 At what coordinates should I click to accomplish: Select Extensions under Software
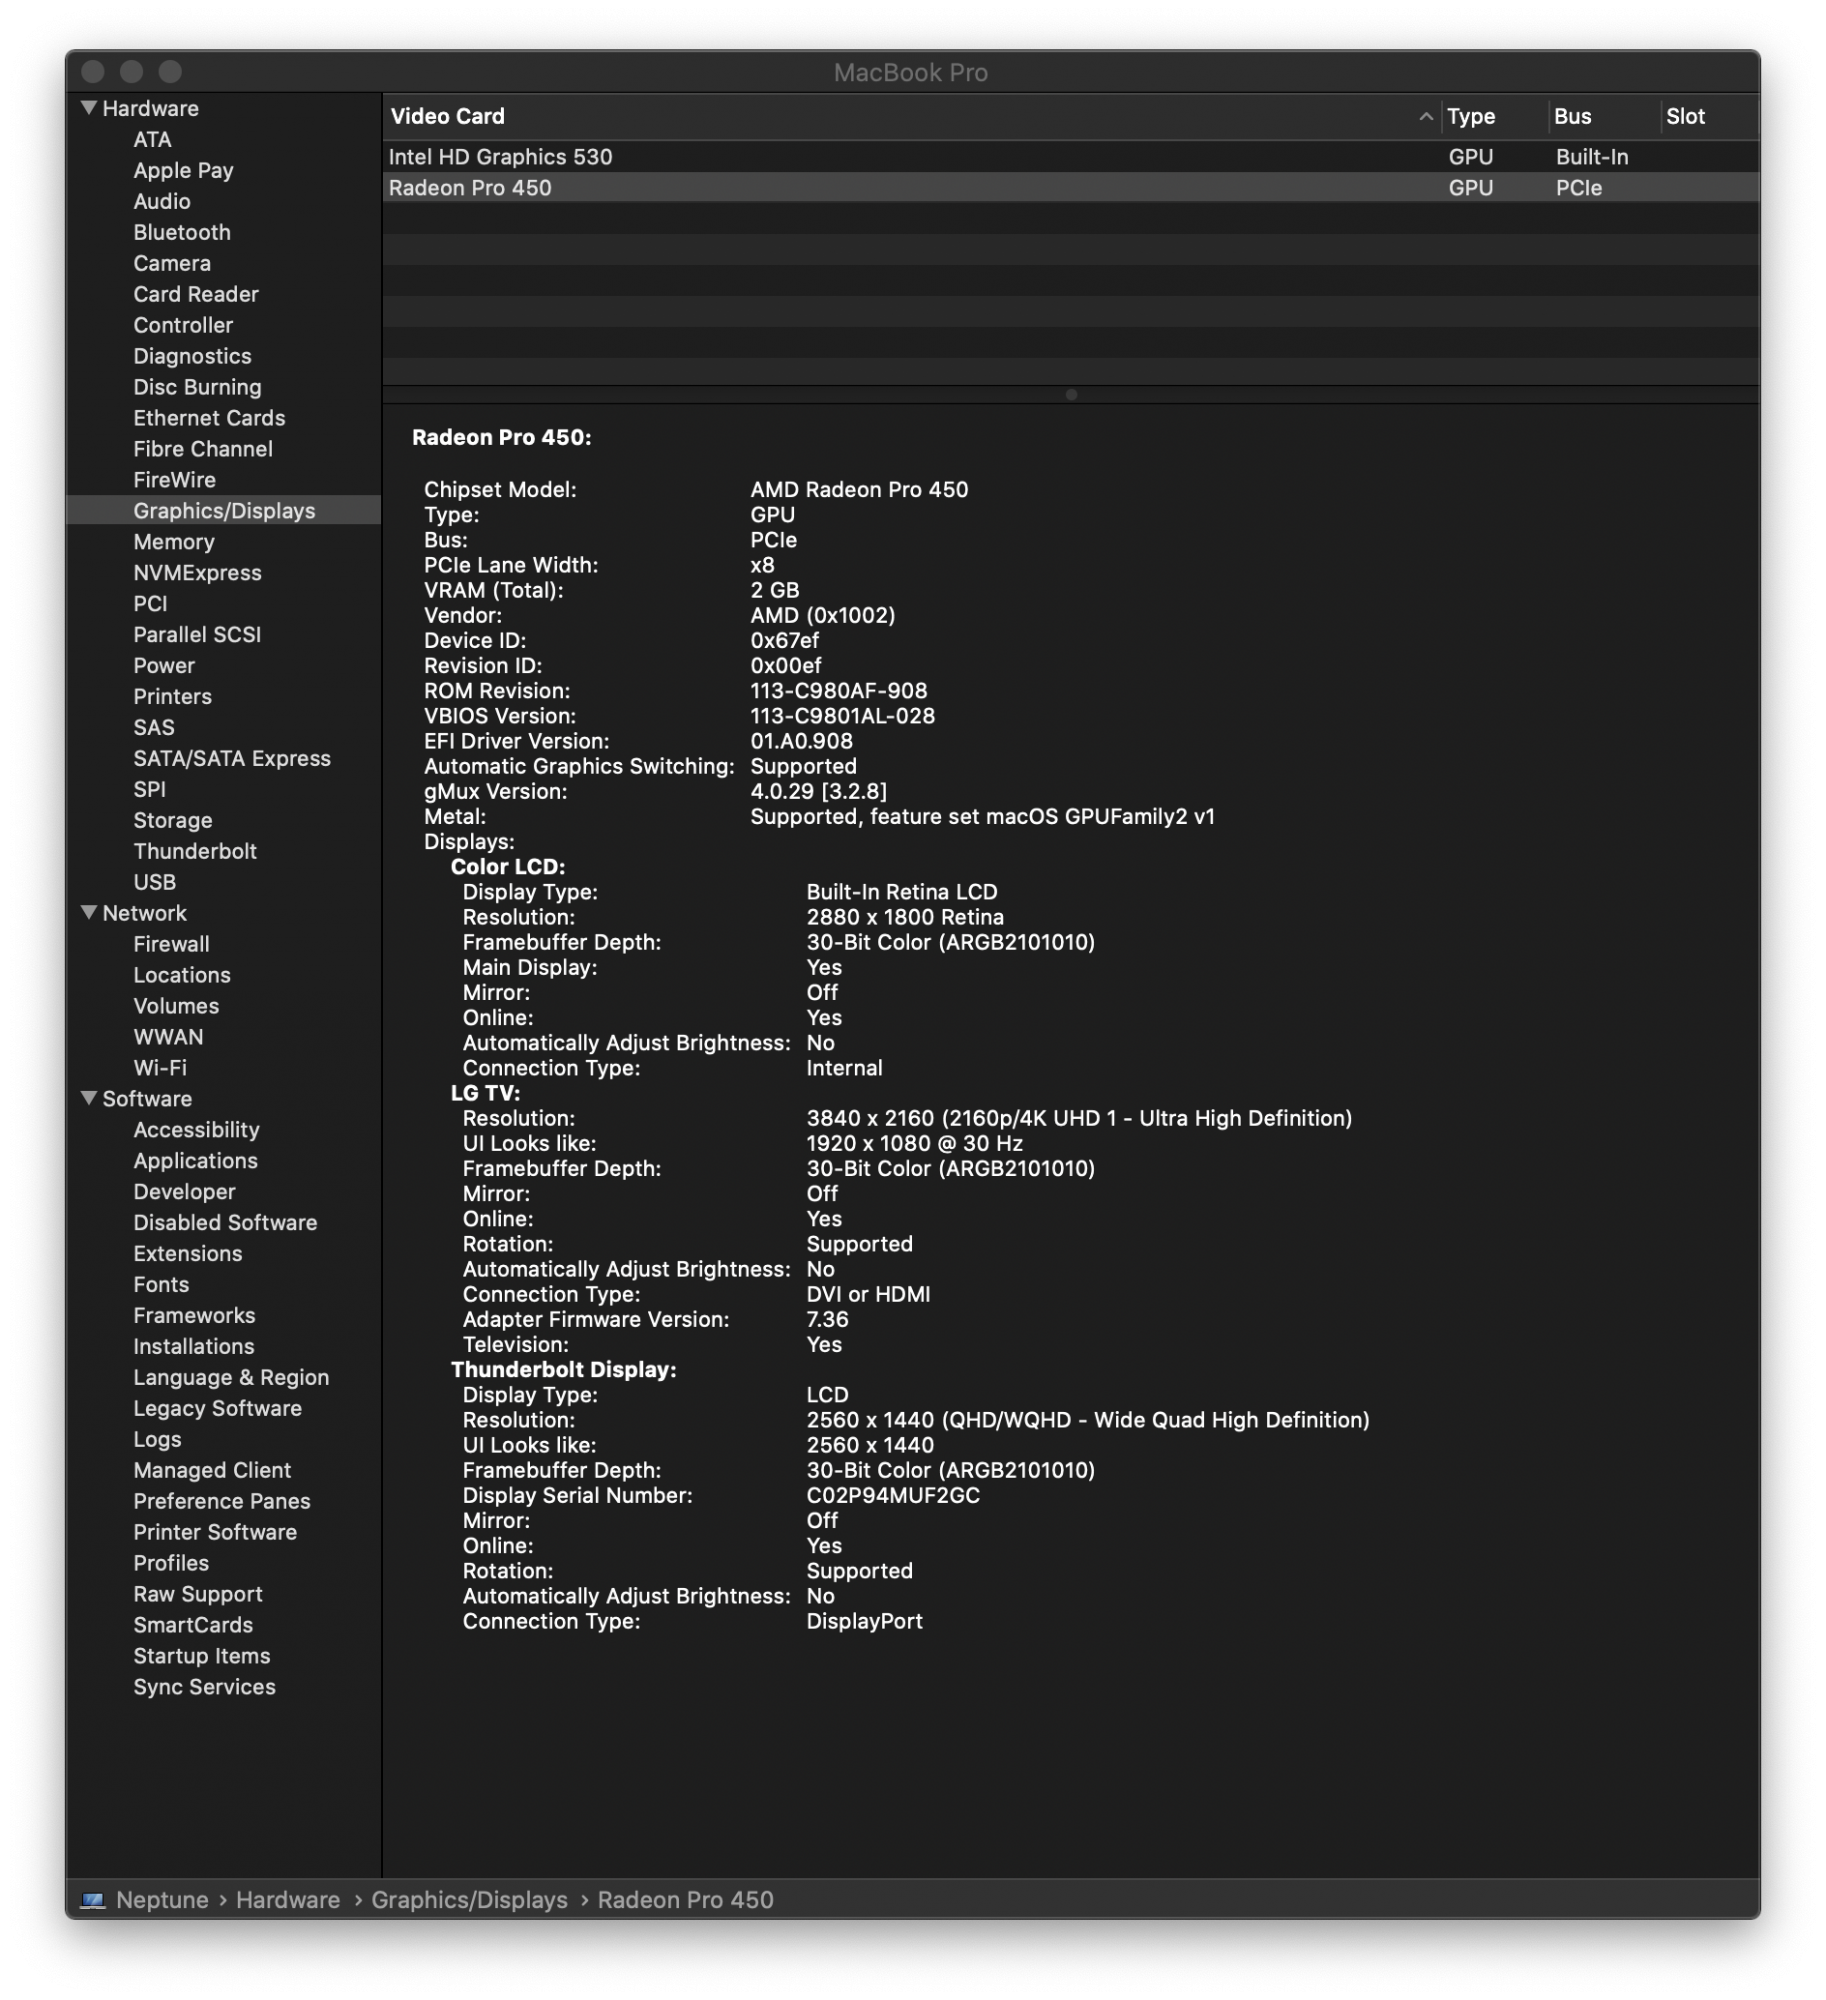coord(187,1254)
